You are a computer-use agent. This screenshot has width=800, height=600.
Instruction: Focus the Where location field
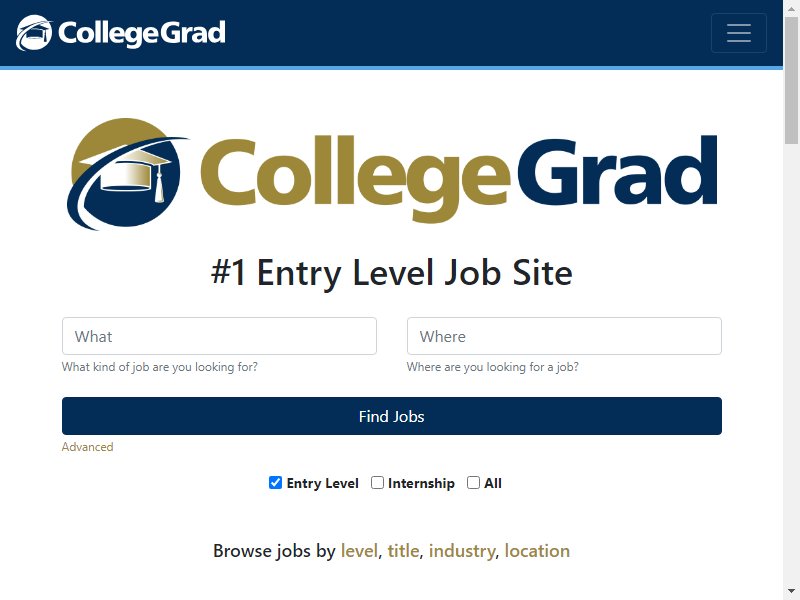[x=564, y=336]
